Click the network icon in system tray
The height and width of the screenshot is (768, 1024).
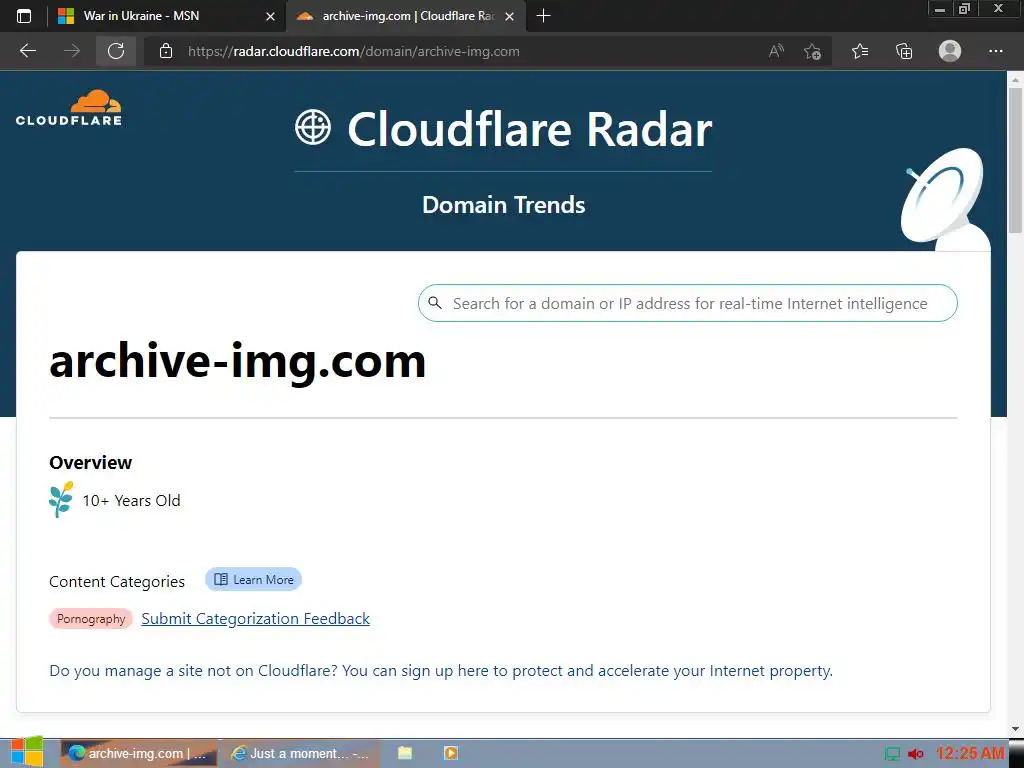tap(892, 754)
